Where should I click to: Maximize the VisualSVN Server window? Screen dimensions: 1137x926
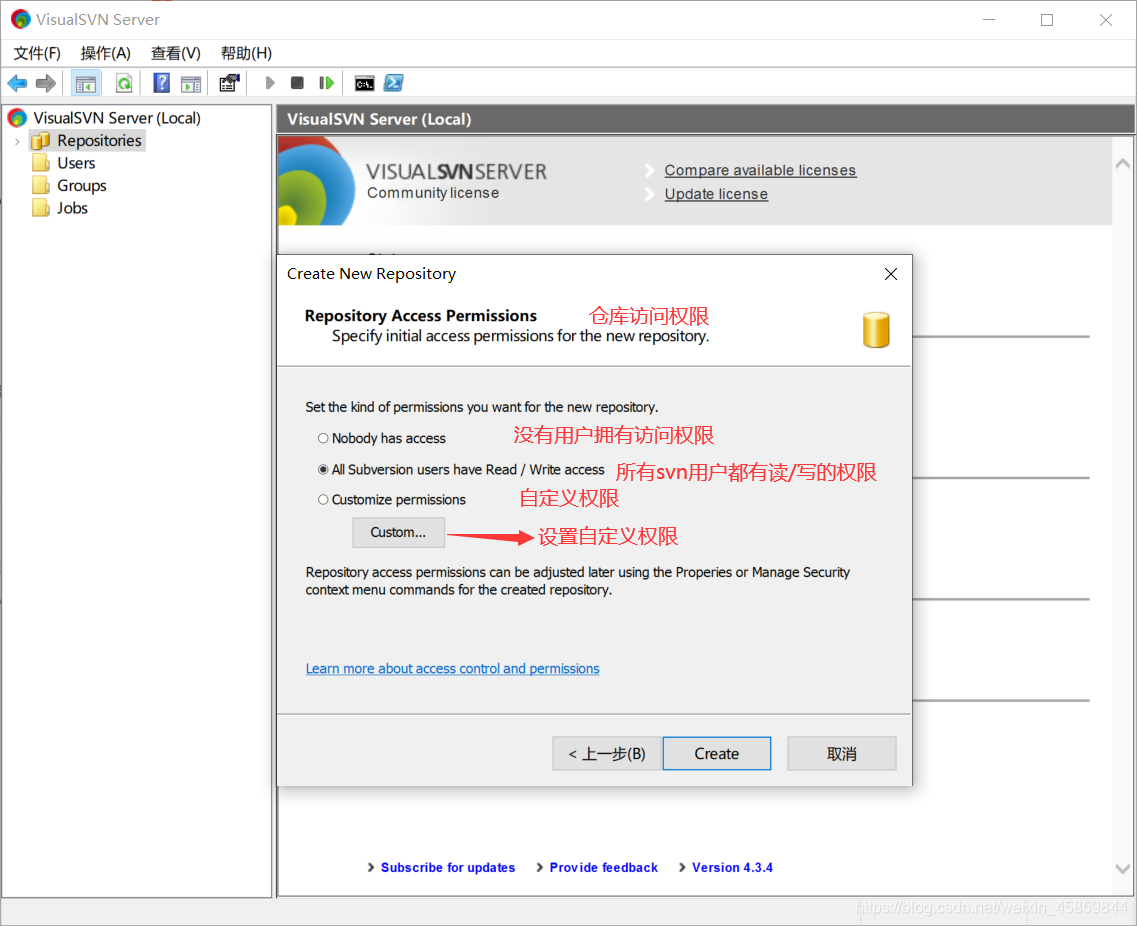[1047, 20]
